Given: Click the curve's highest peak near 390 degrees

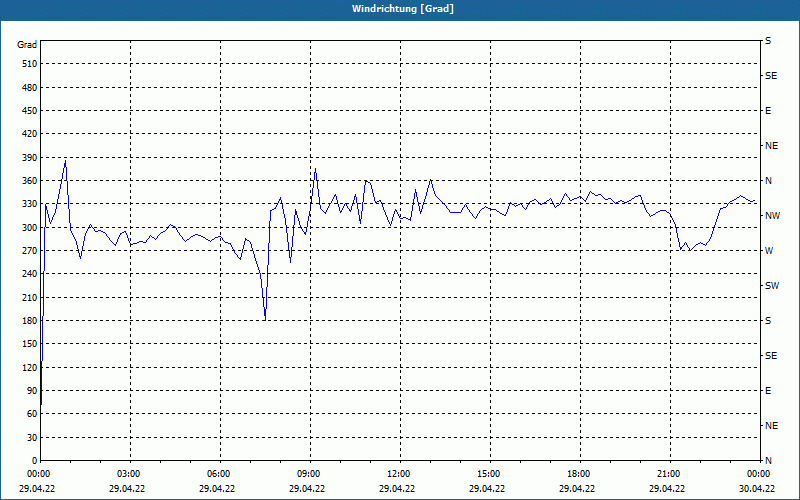Looking at the screenshot, I should pyautogui.click(x=65, y=161).
